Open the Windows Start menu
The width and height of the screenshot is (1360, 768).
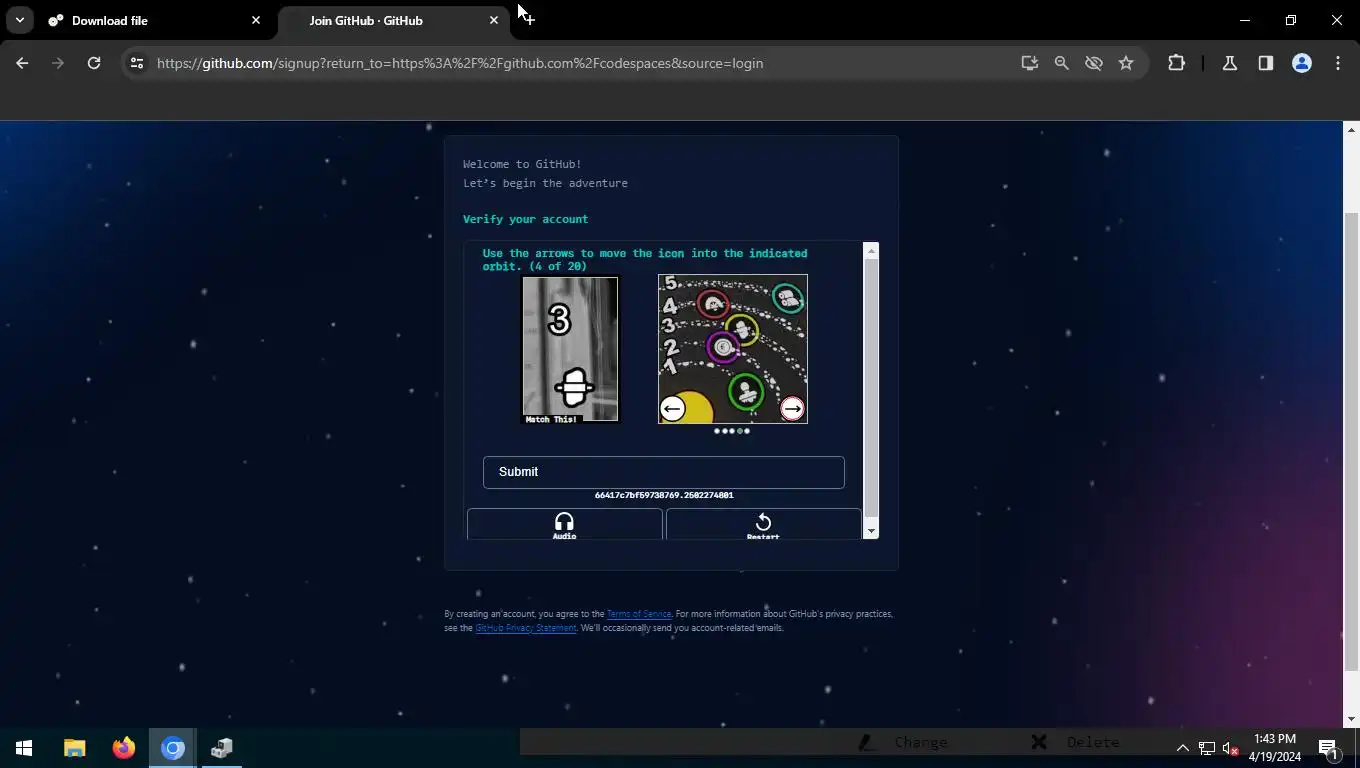24,748
